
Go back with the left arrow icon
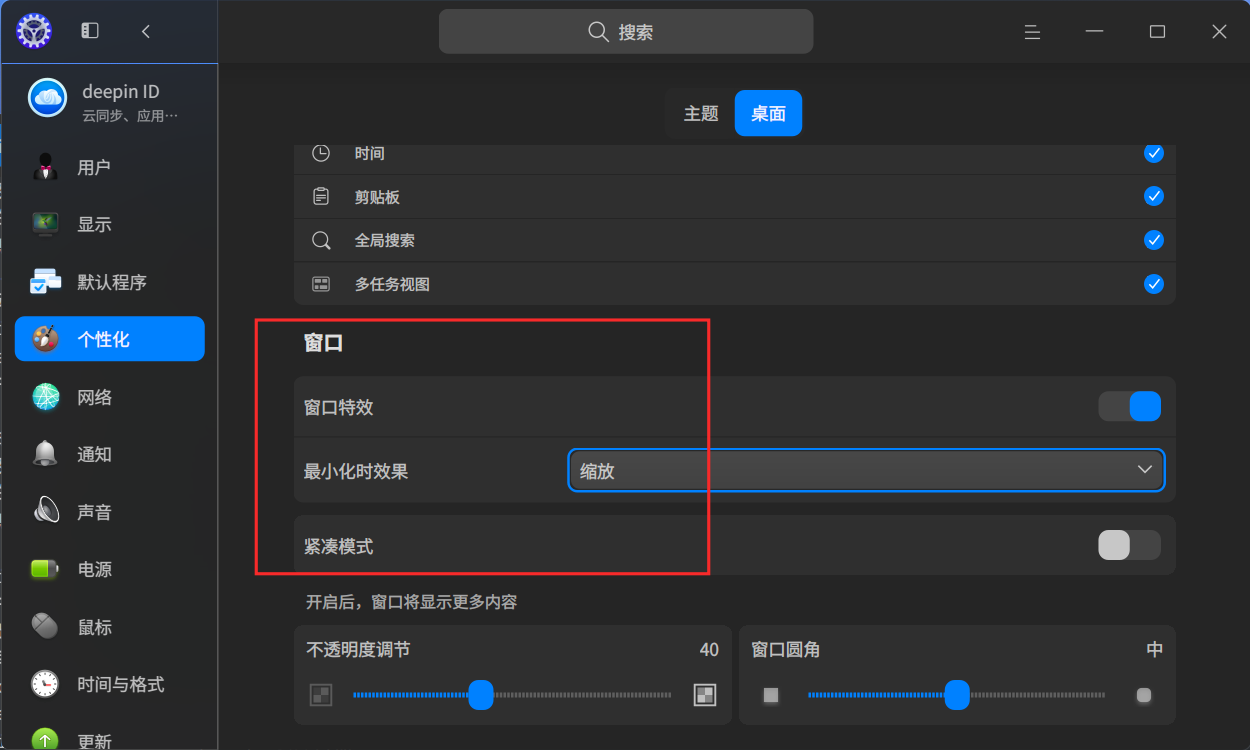coord(146,31)
